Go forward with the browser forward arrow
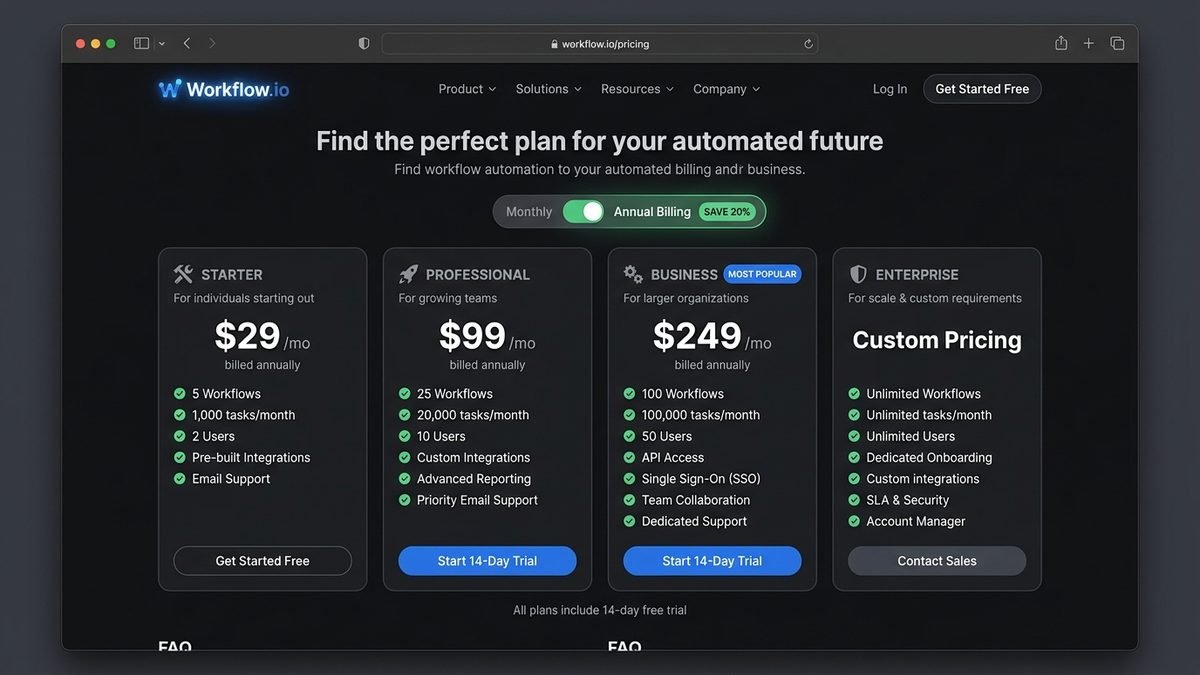 coord(212,43)
